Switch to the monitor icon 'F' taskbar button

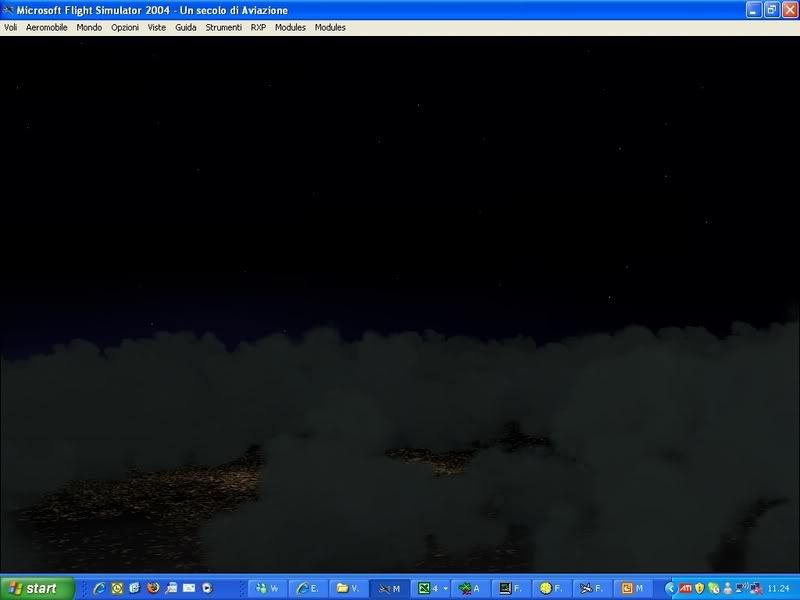[x=511, y=589]
